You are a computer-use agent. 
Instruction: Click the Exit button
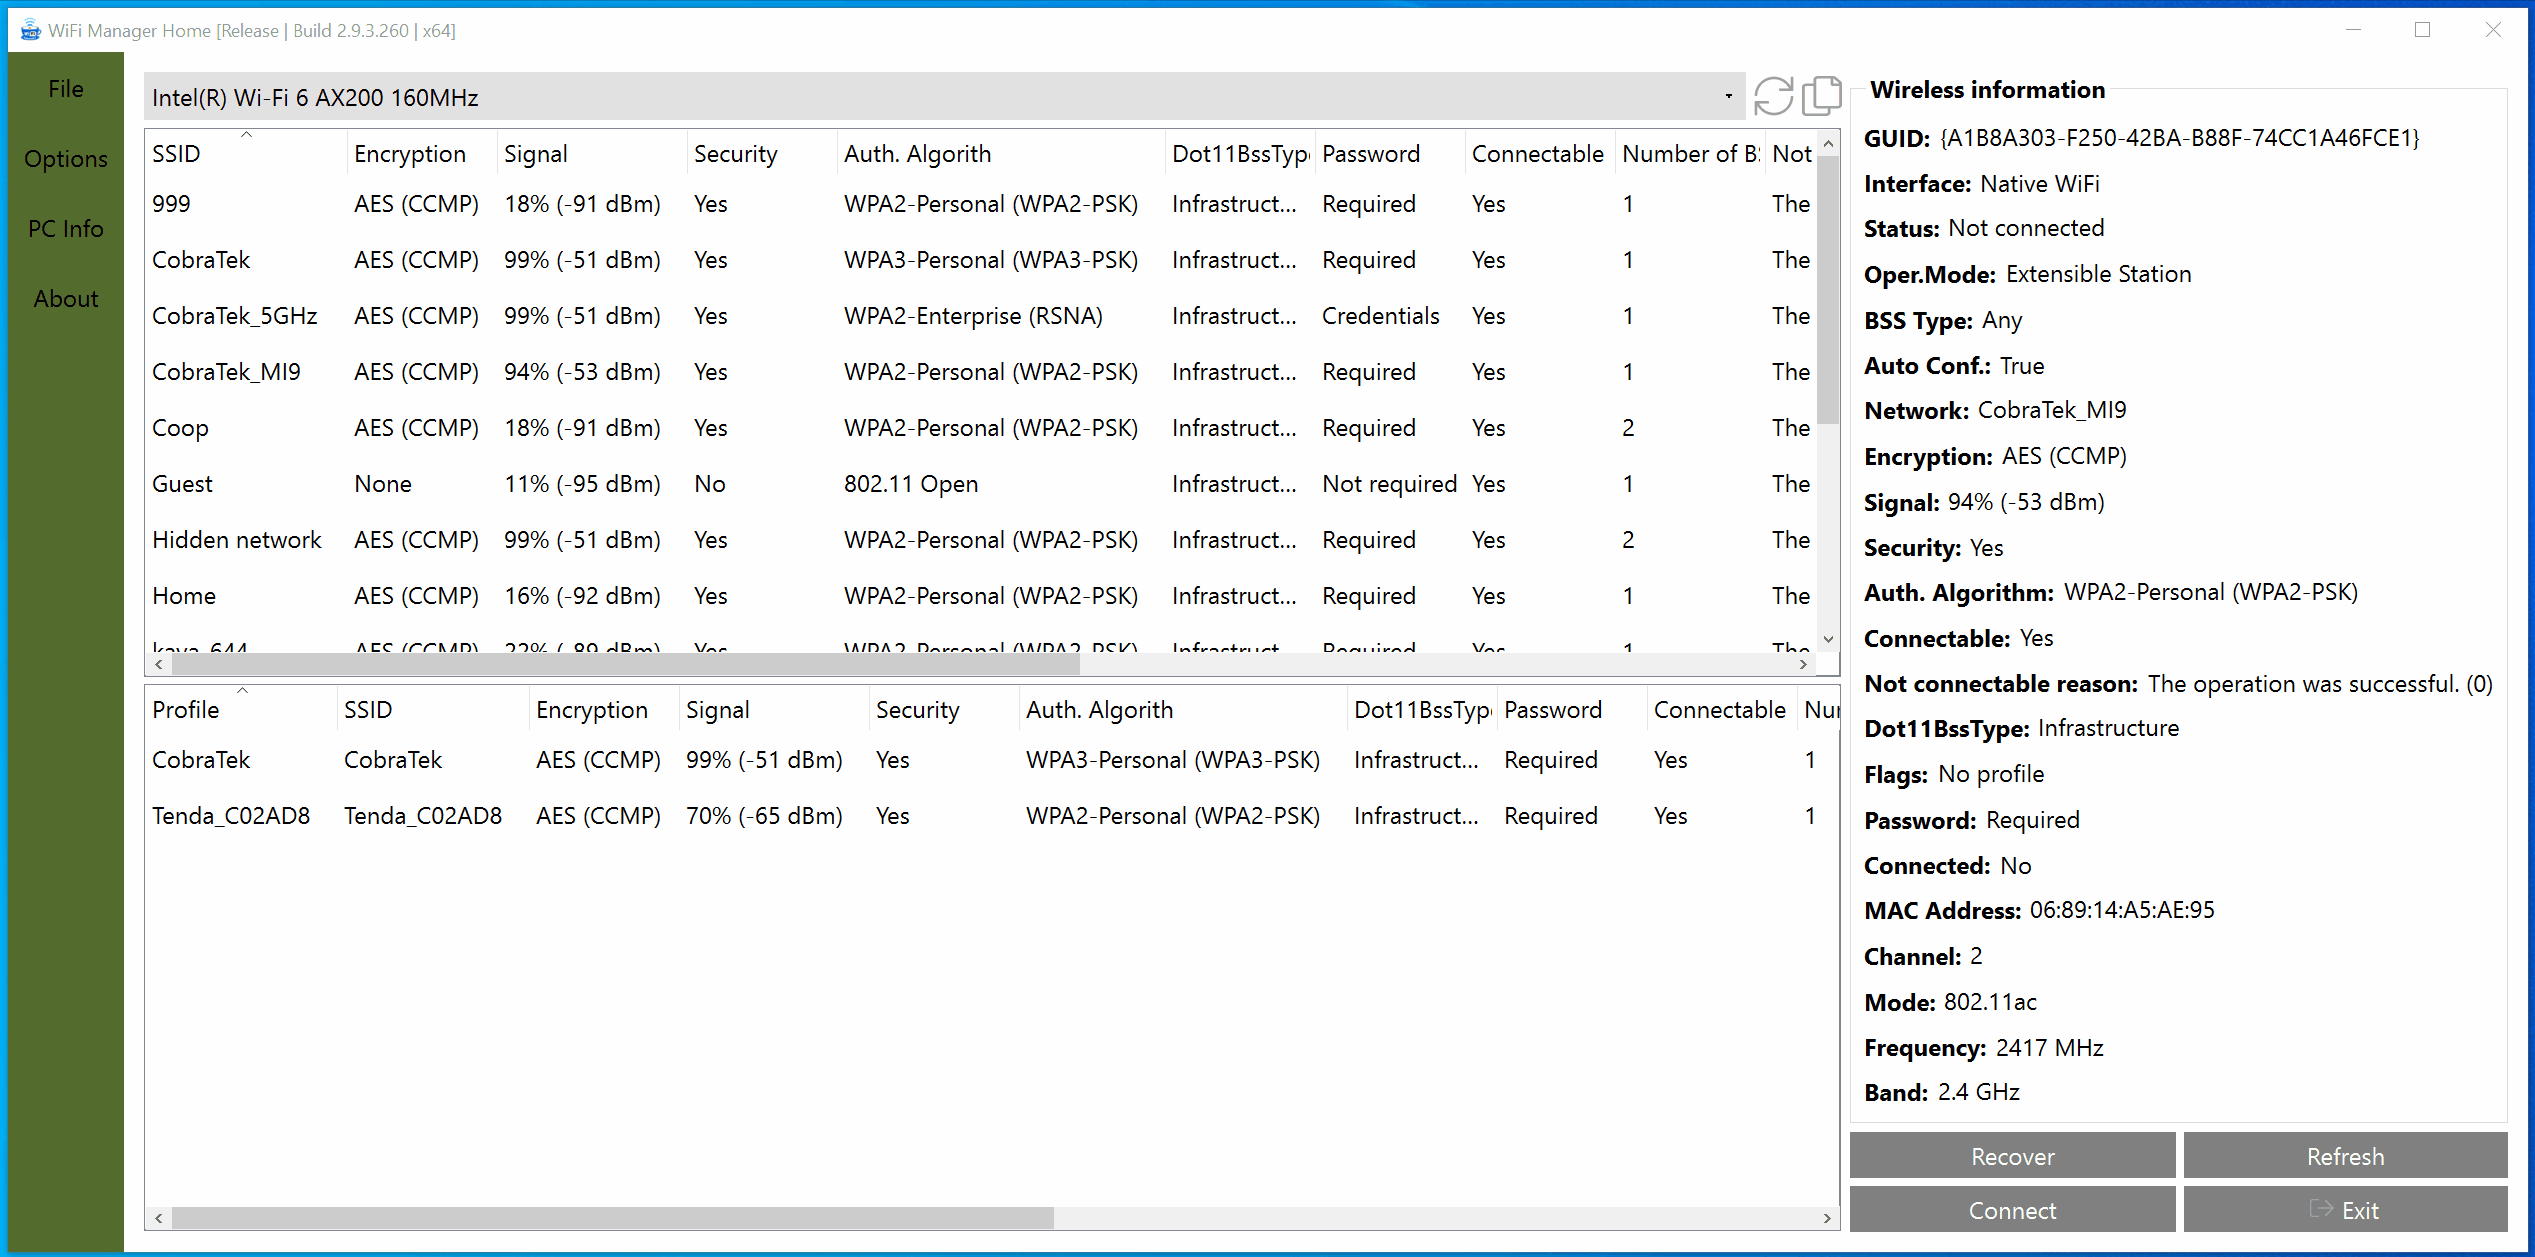point(2345,1210)
